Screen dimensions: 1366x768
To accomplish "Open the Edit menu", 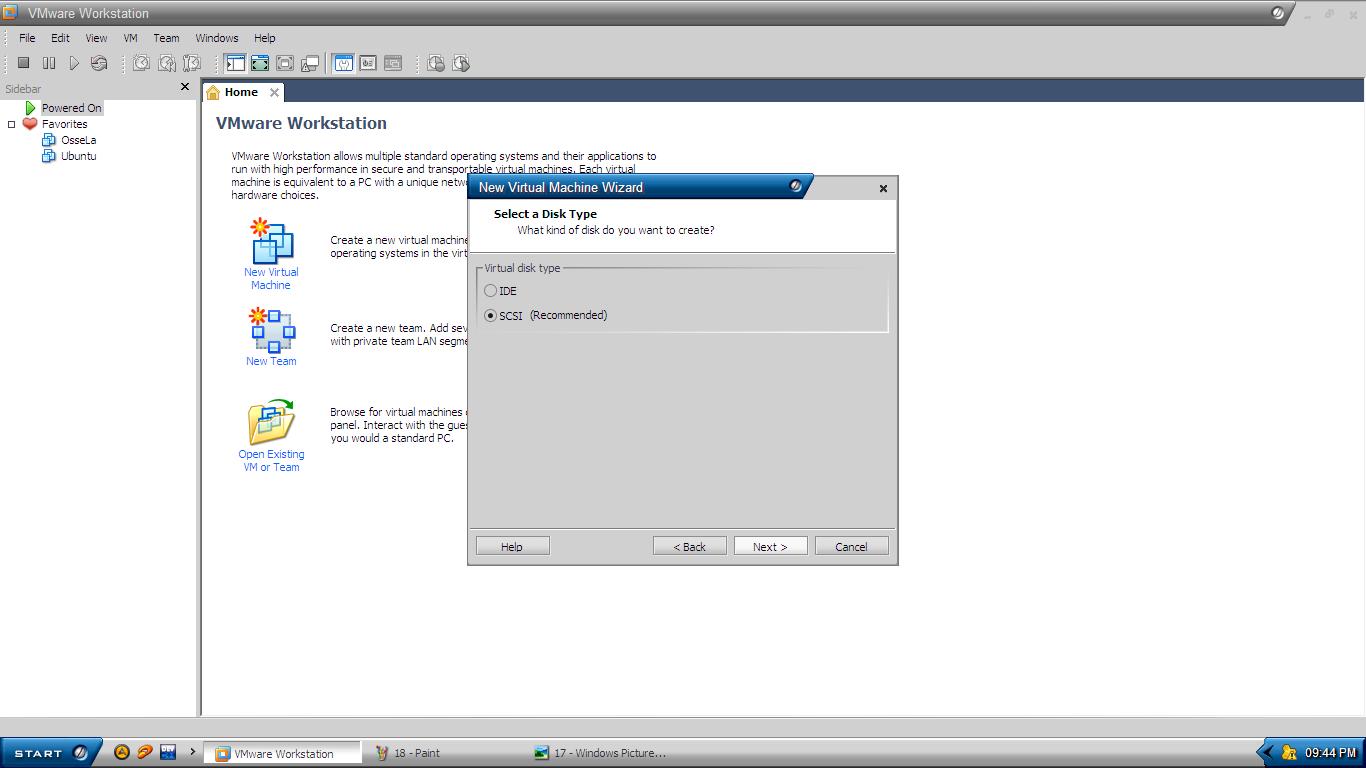I will (x=61, y=38).
